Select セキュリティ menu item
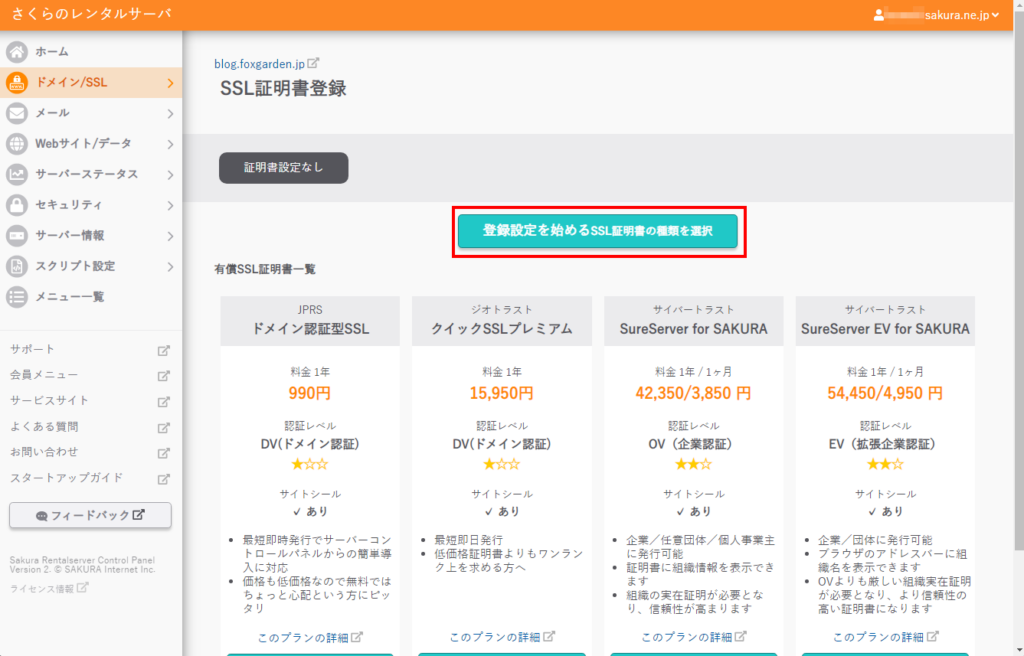Screen dimensions: 1024x656 (91, 205)
